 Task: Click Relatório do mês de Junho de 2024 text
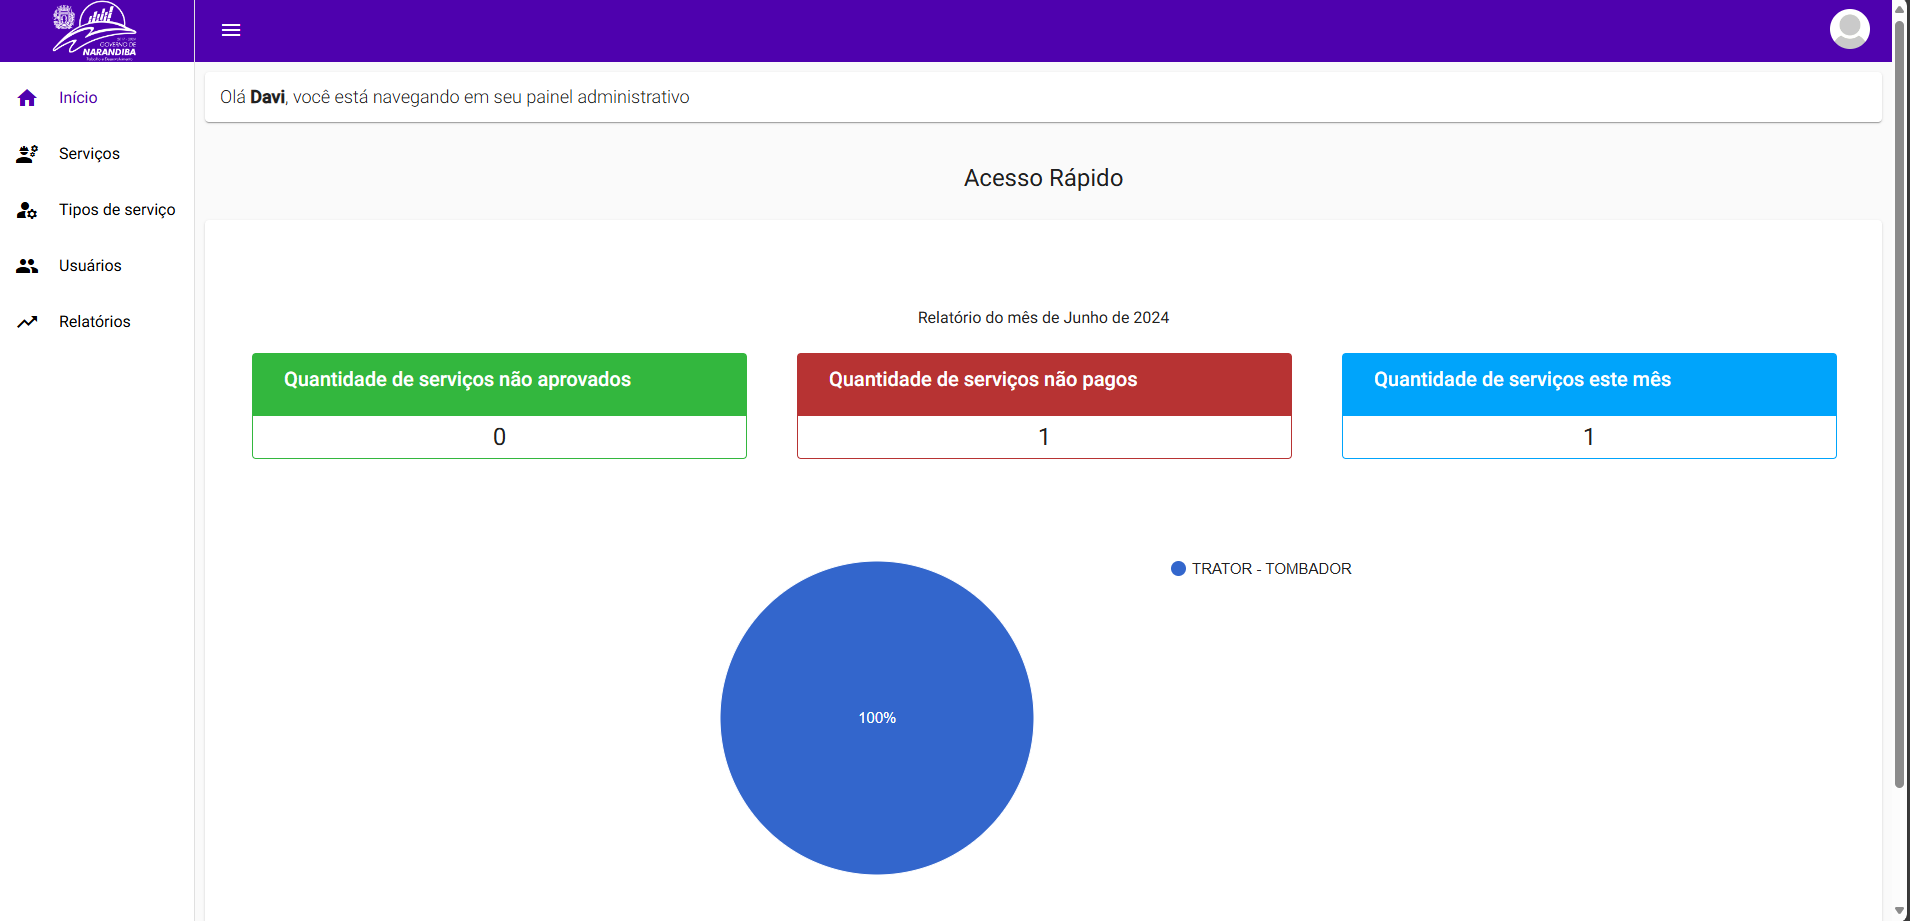click(1043, 318)
